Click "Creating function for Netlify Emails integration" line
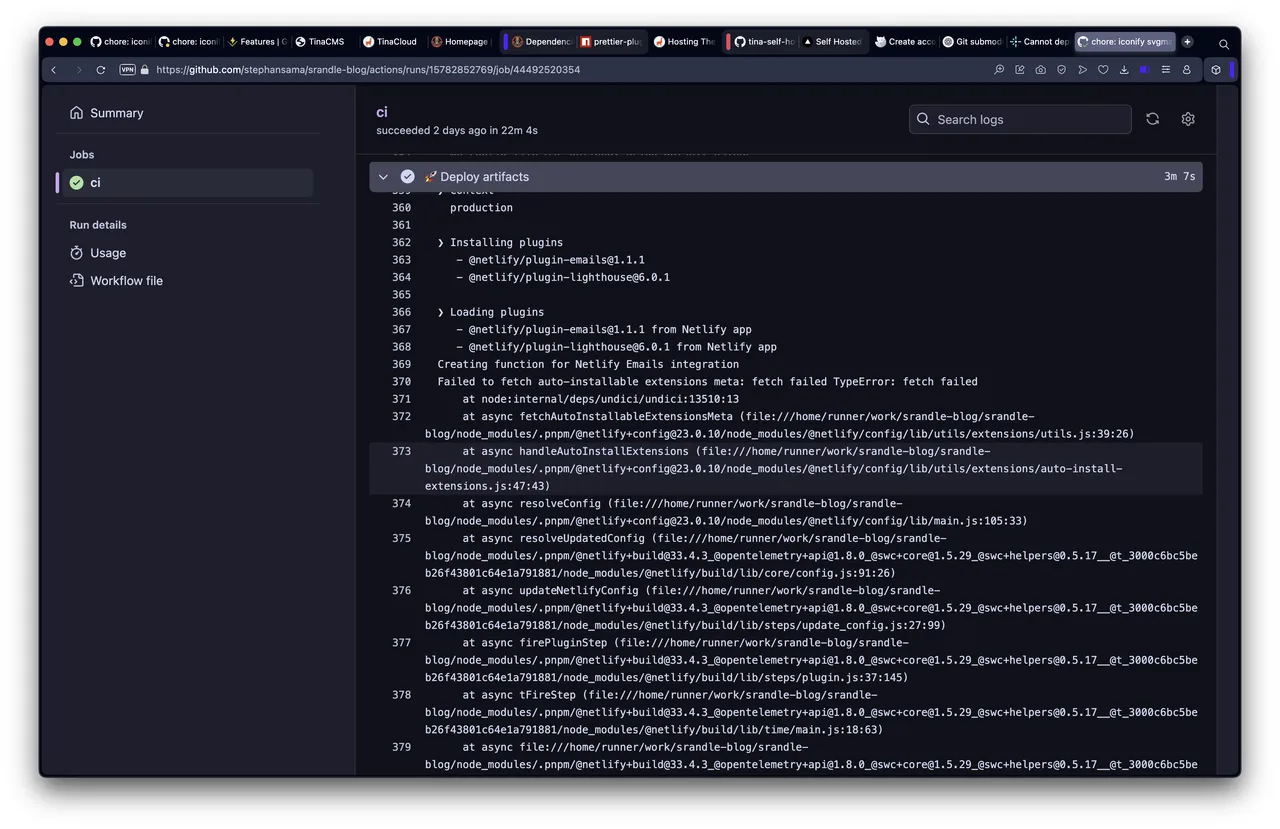 (x=588, y=364)
